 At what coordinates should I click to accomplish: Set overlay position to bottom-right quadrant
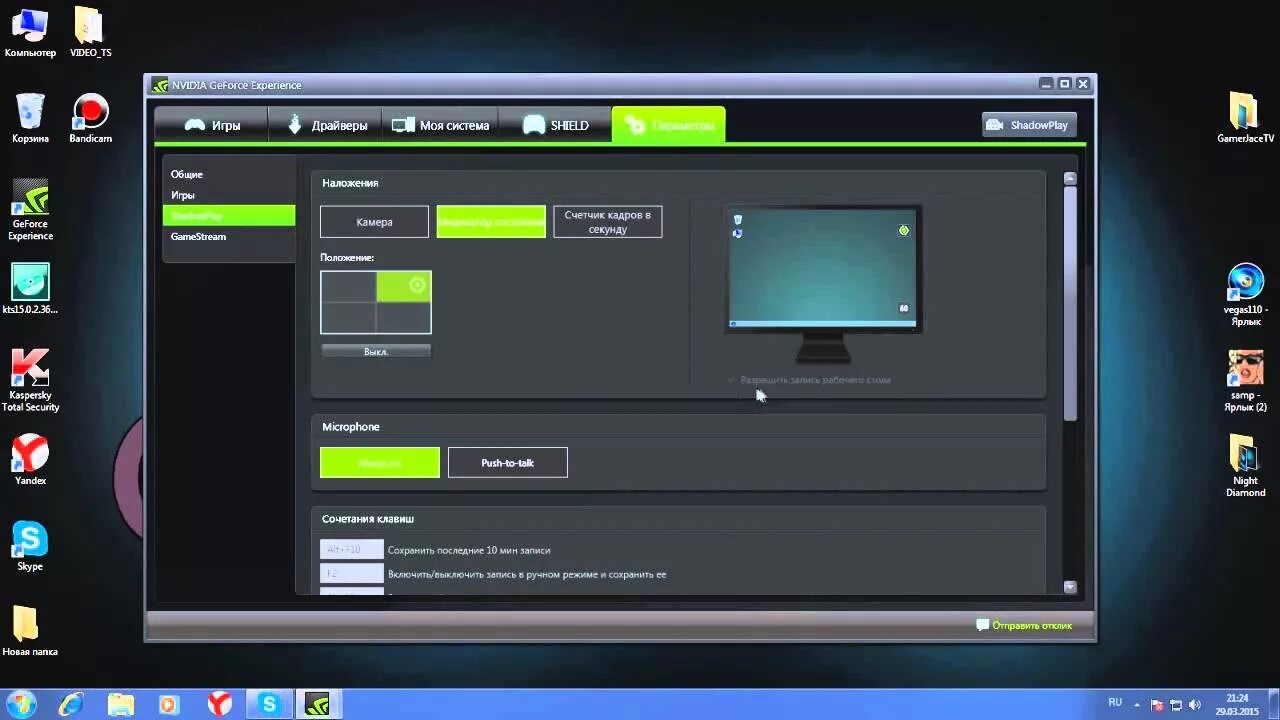404,318
